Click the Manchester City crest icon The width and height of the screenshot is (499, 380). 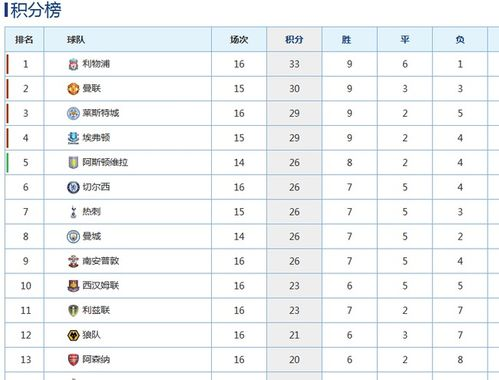point(73,237)
